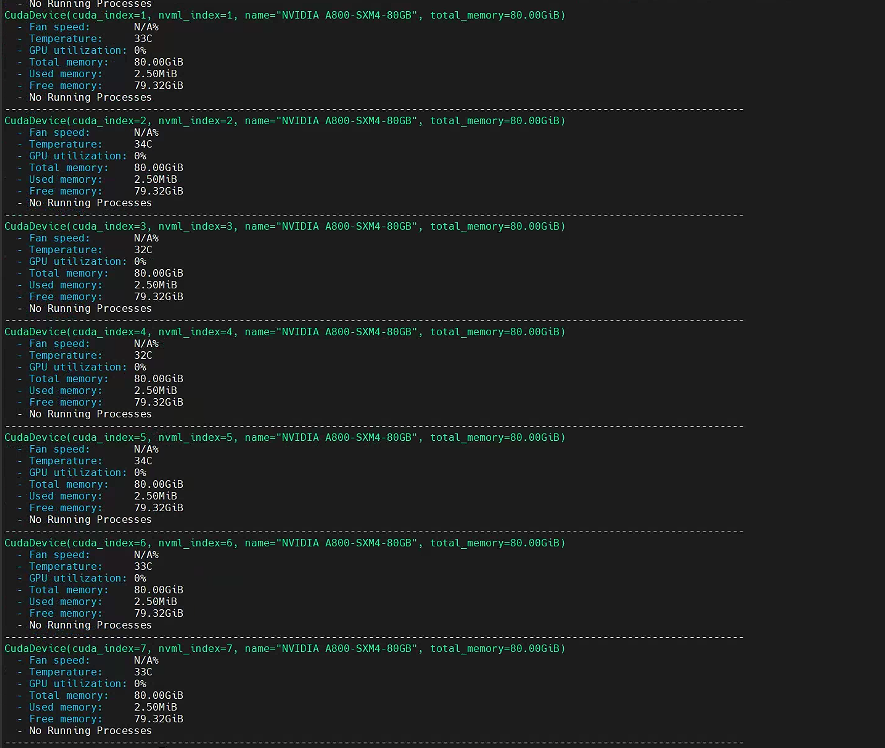Click Free memory 79.32GiB under cuda_index=1
885x748 pixels.
[x=106, y=86]
